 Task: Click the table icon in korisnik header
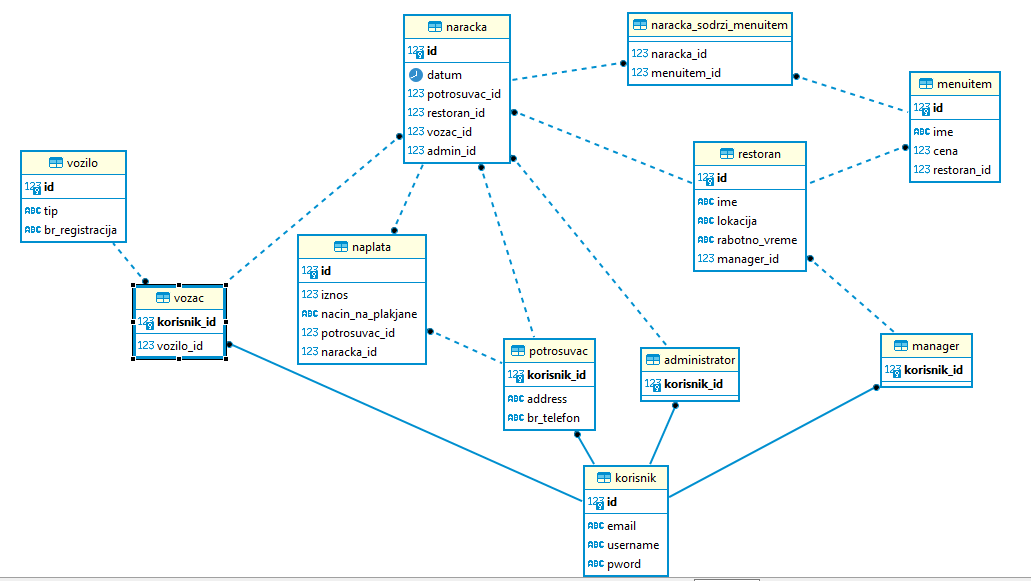click(x=603, y=478)
